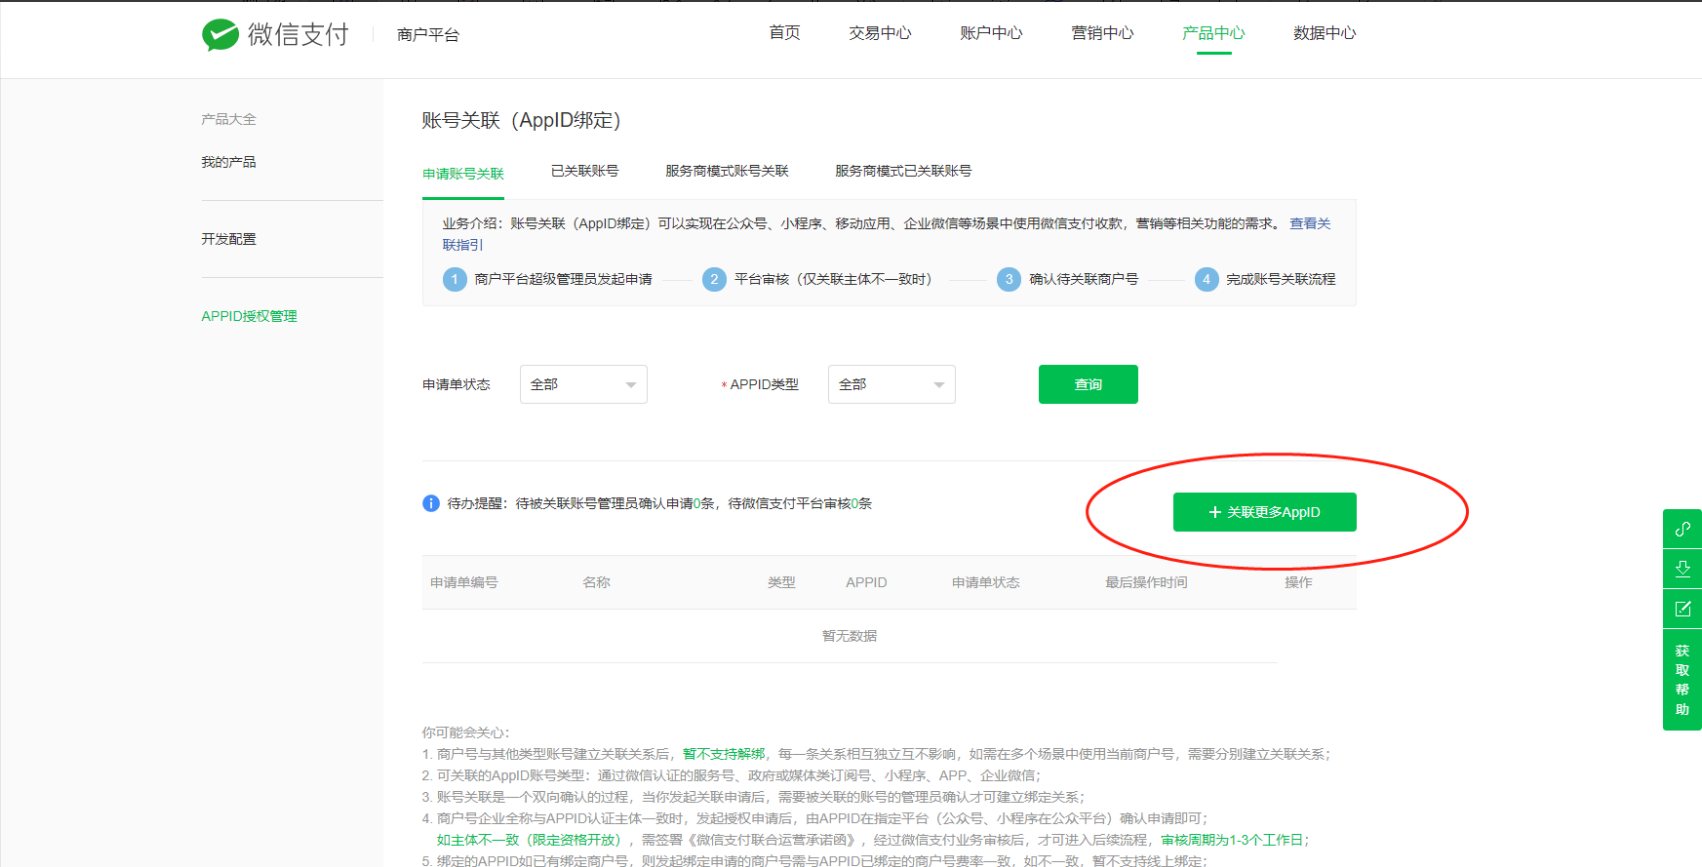The height and width of the screenshot is (867, 1702).
Task: Open the 暂不支持解绑 green link
Action: (x=724, y=754)
